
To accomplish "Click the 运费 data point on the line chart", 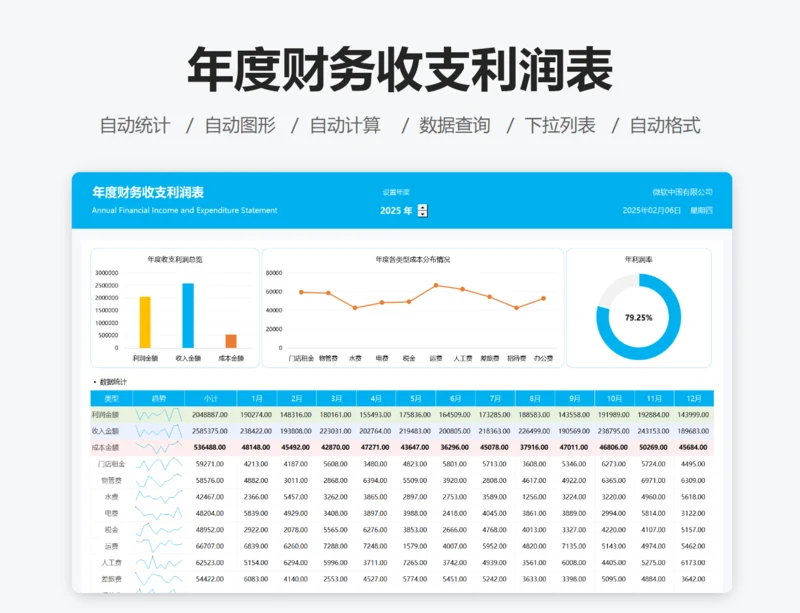I will click(x=436, y=285).
